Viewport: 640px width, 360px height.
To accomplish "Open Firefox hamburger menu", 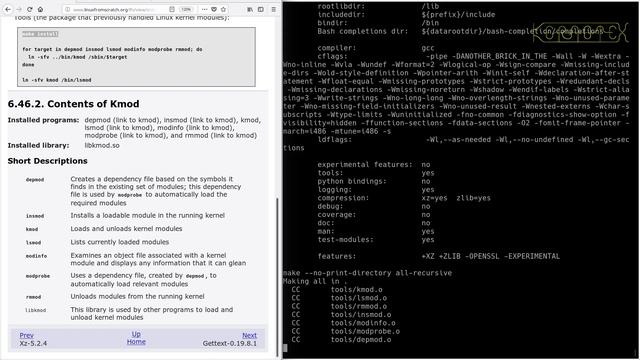I will [x=274, y=9].
